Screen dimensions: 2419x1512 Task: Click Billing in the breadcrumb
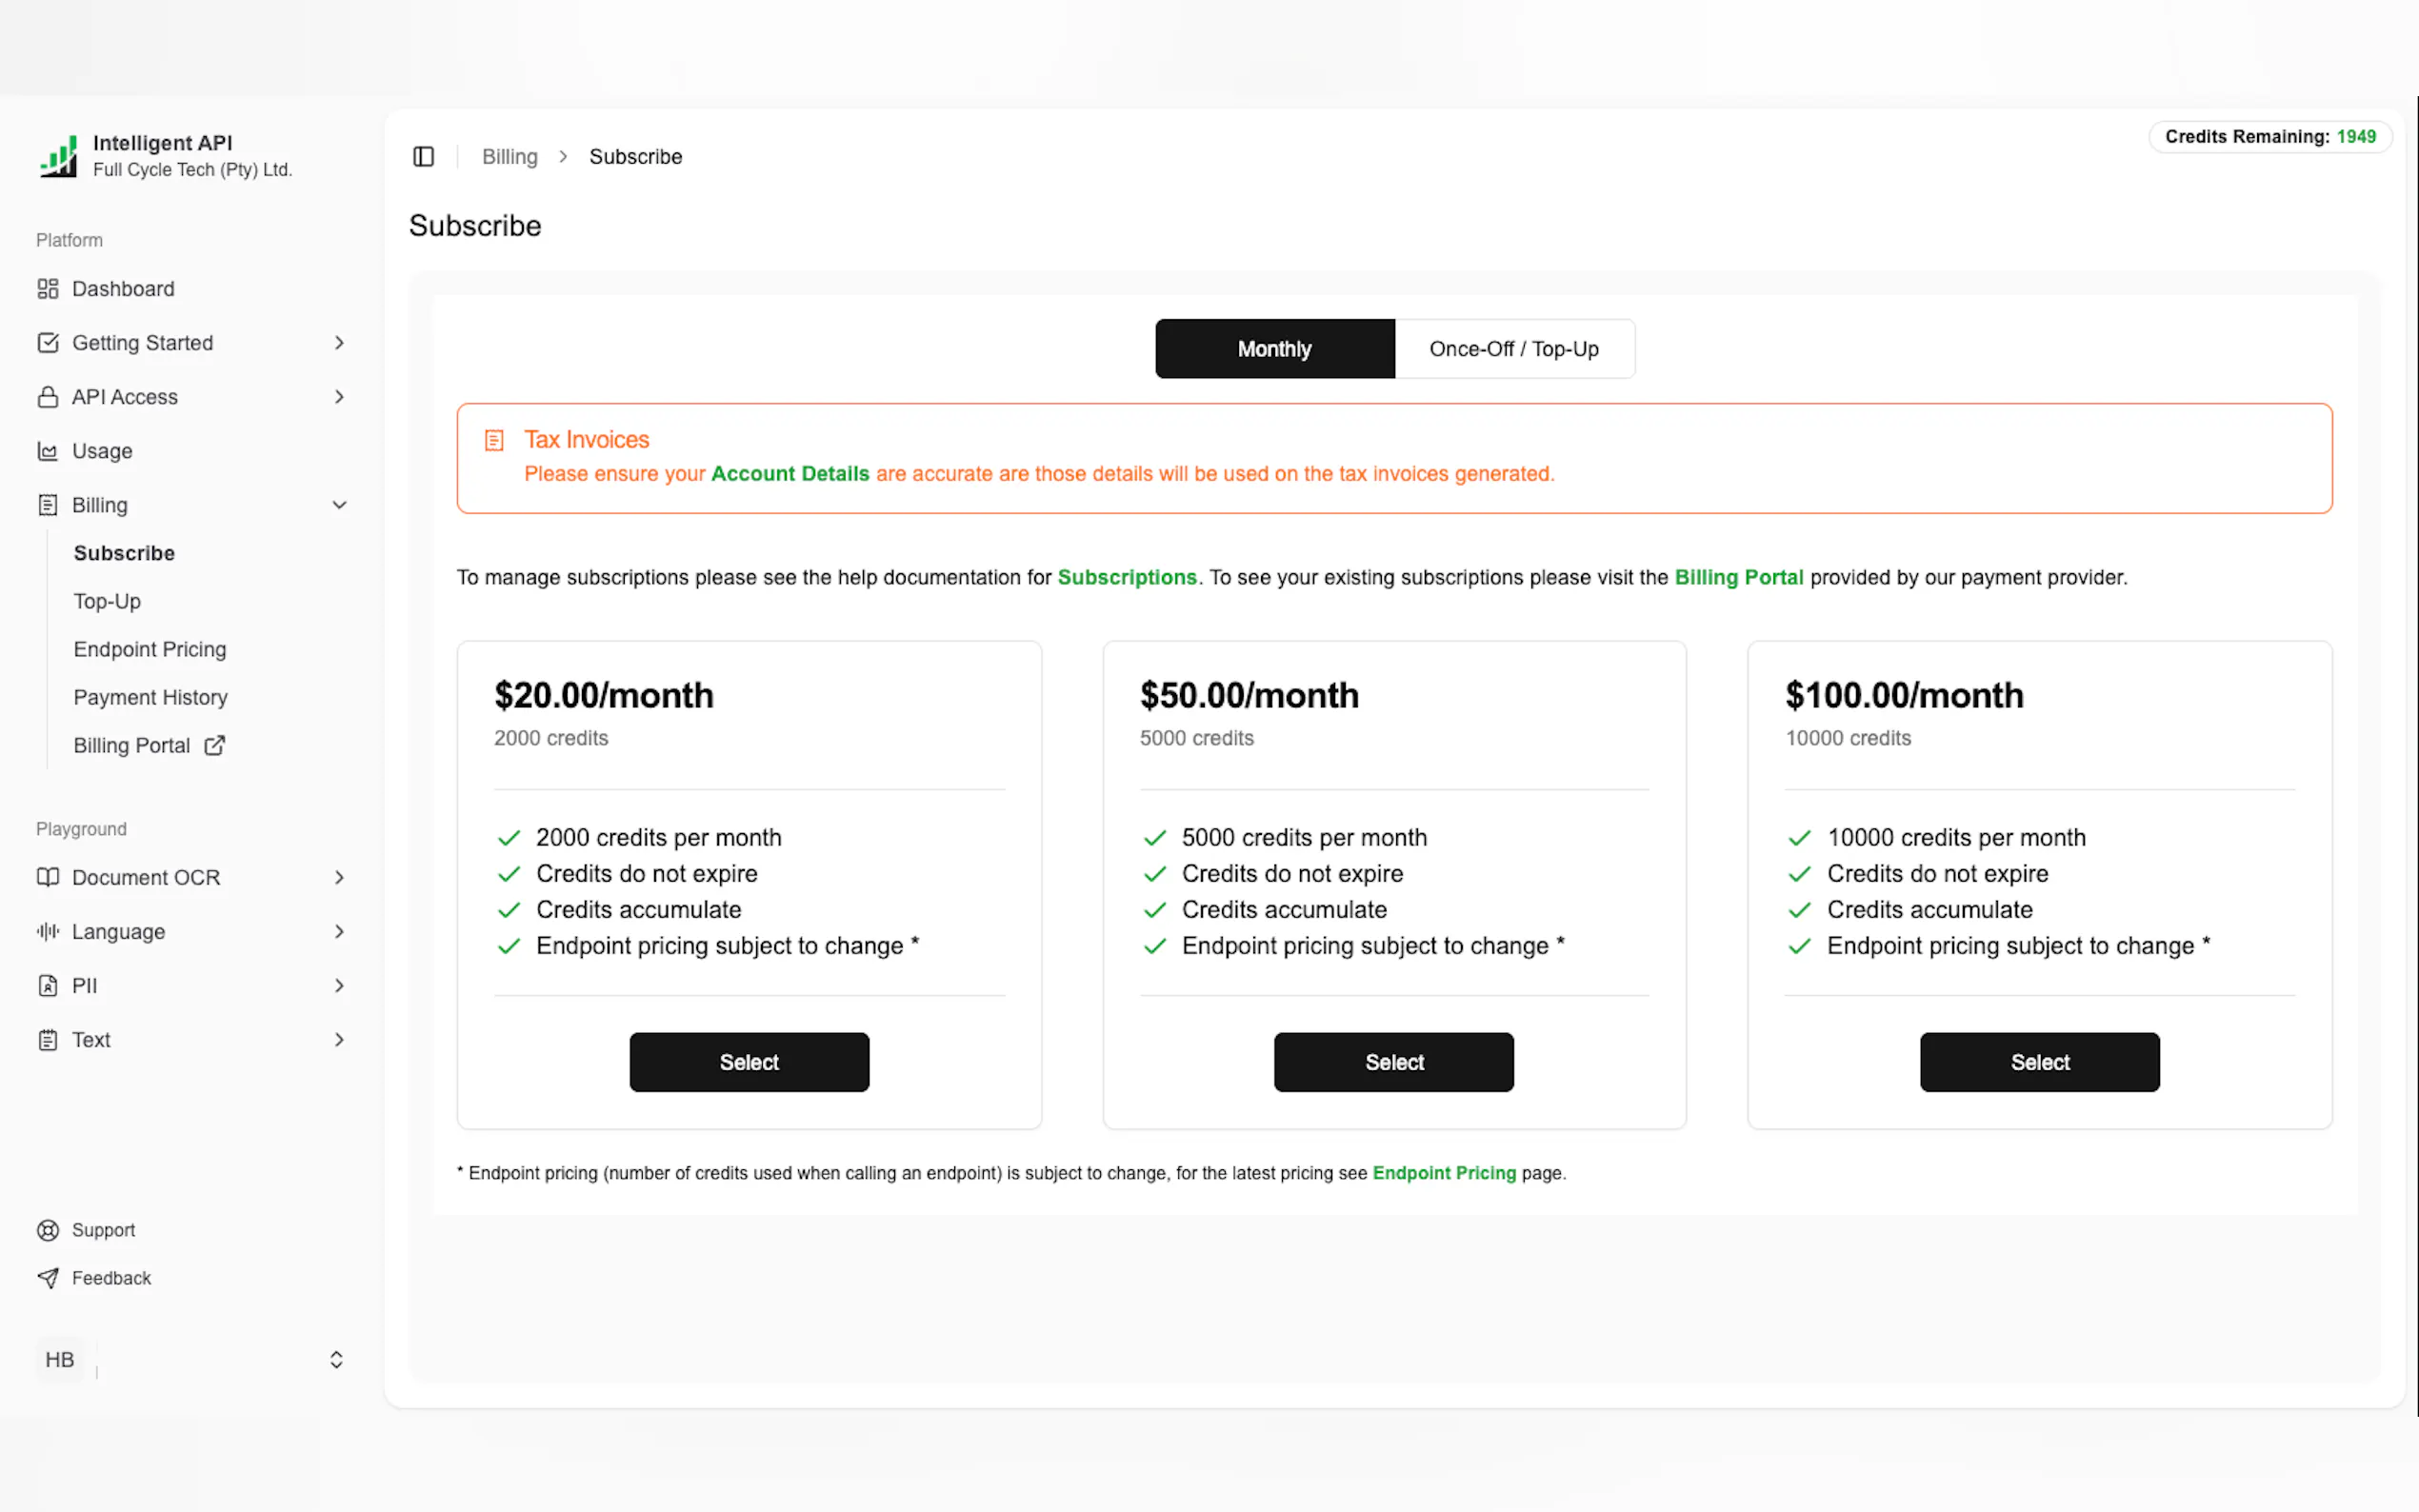coord(509,157)
